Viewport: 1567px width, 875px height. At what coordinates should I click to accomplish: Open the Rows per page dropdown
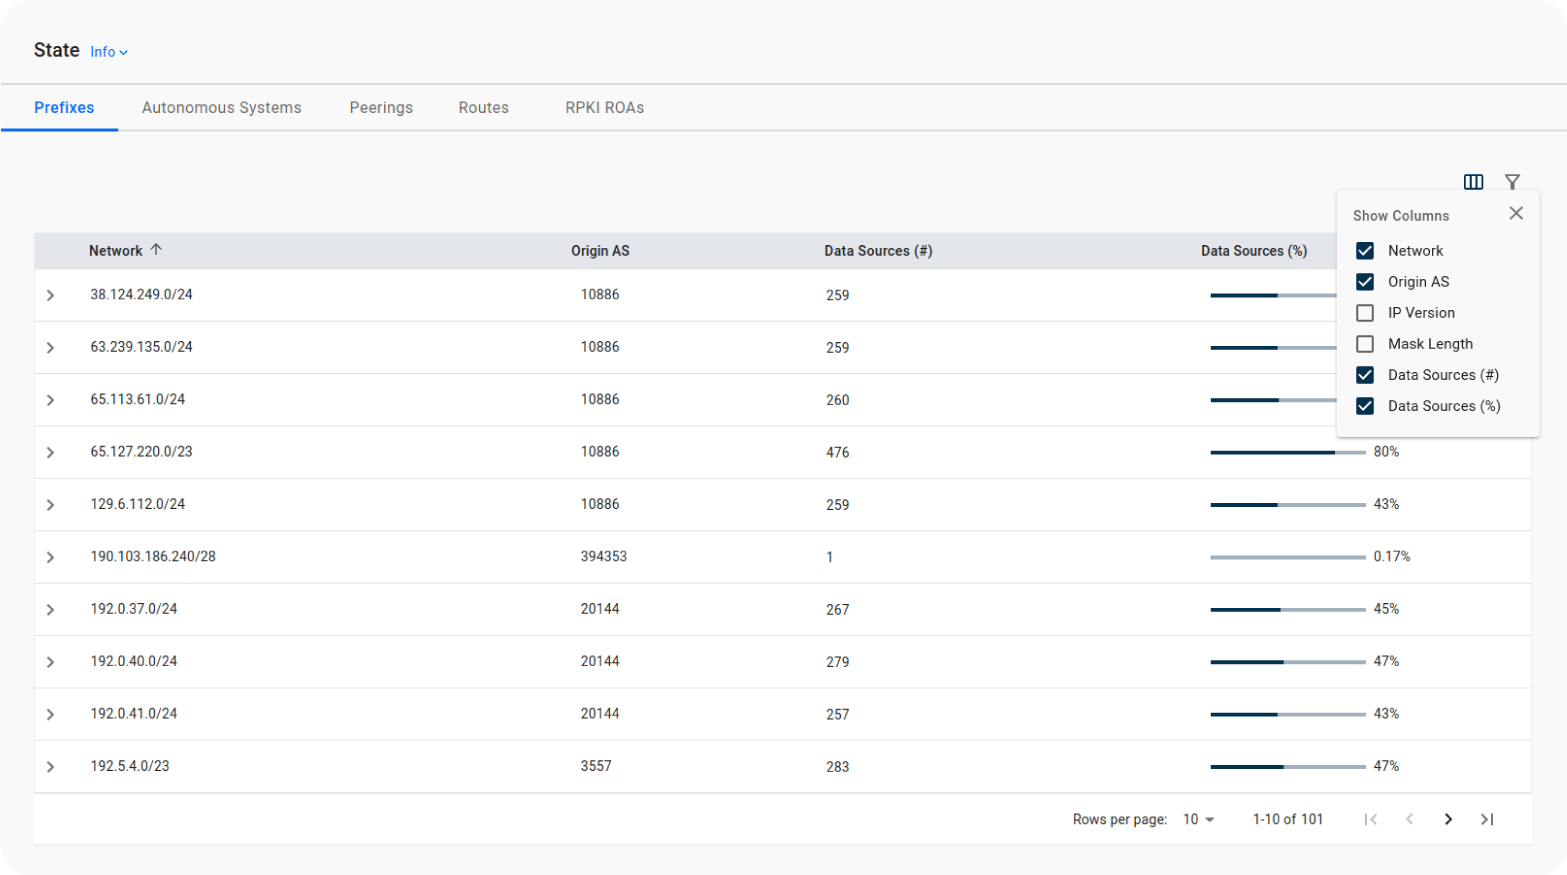tap(1198, 819)
